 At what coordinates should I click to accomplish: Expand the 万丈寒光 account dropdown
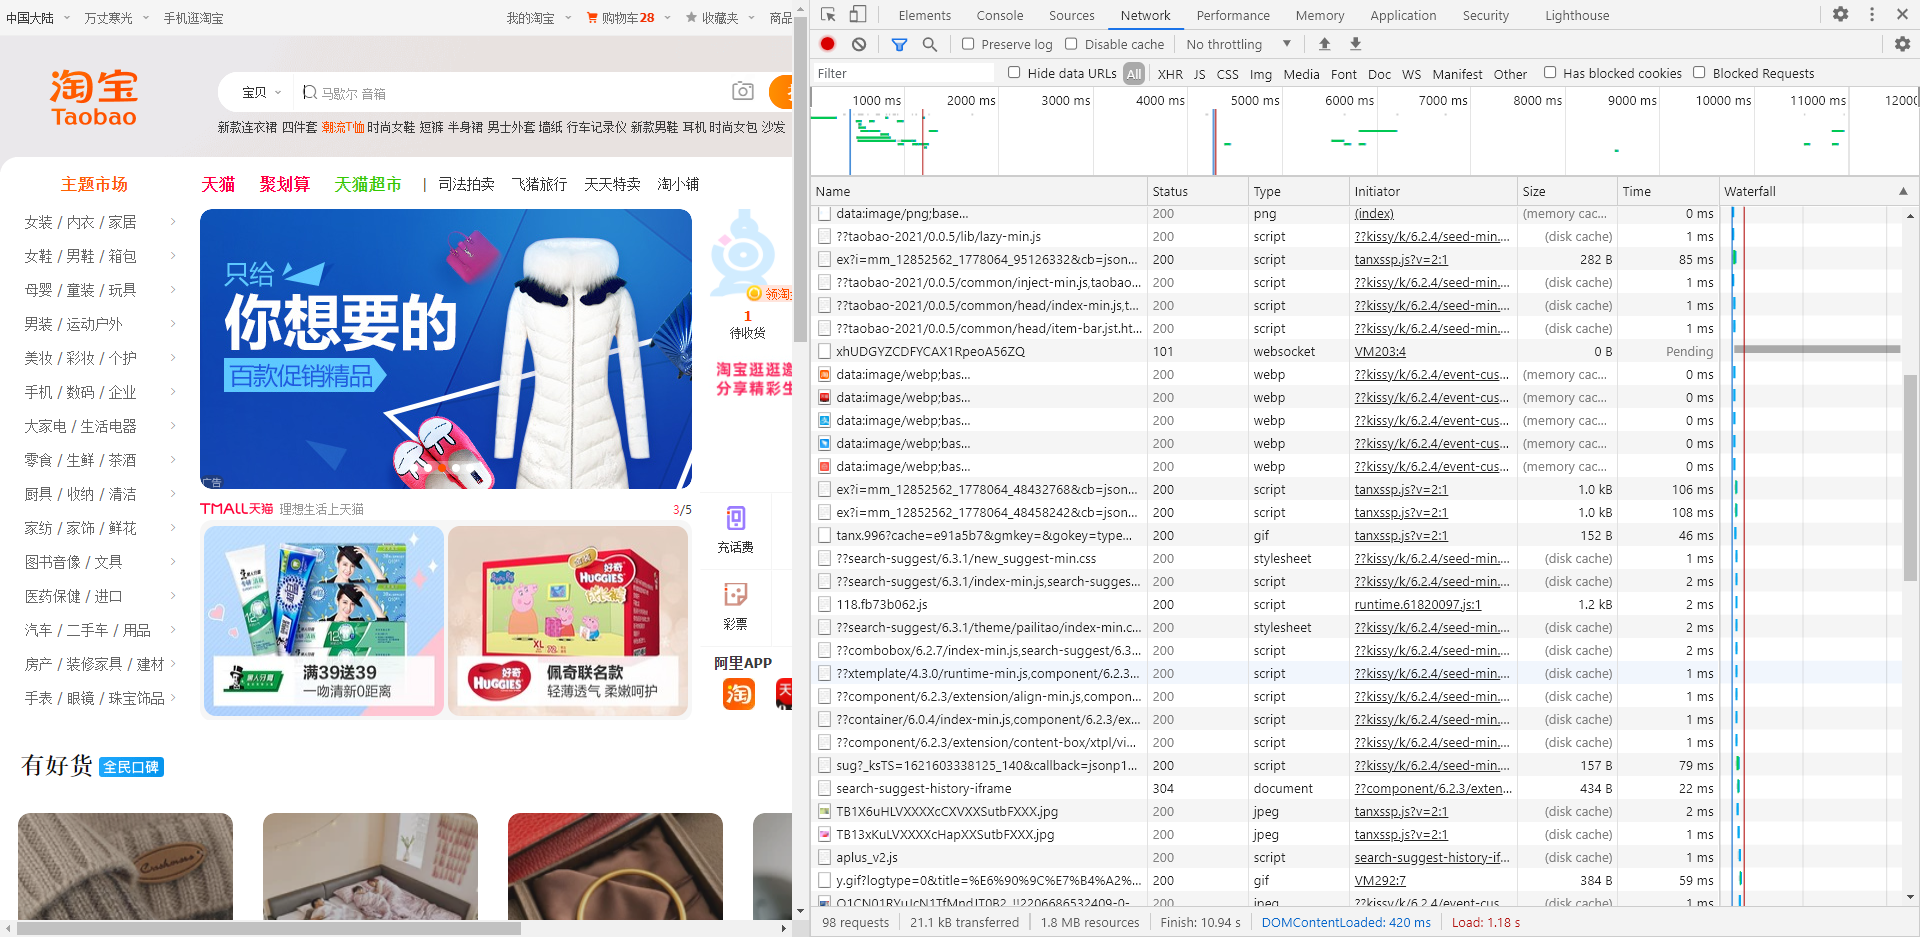coord(145,18)
